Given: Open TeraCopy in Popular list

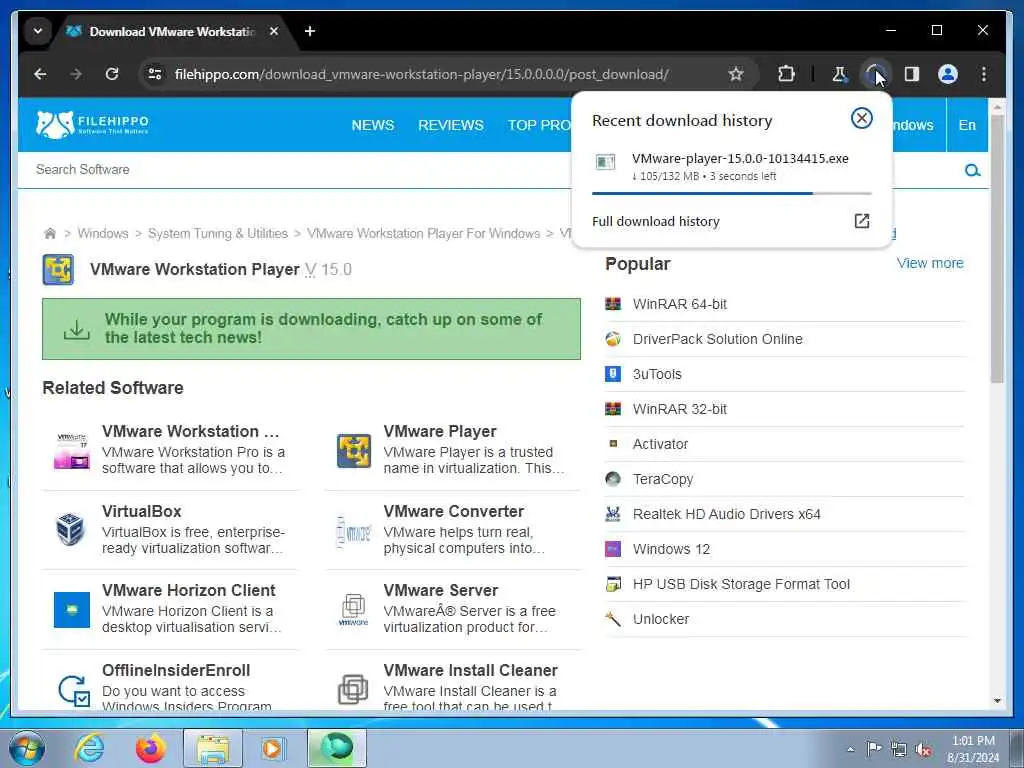Looking at the screenshot, I should pos(663,479).
